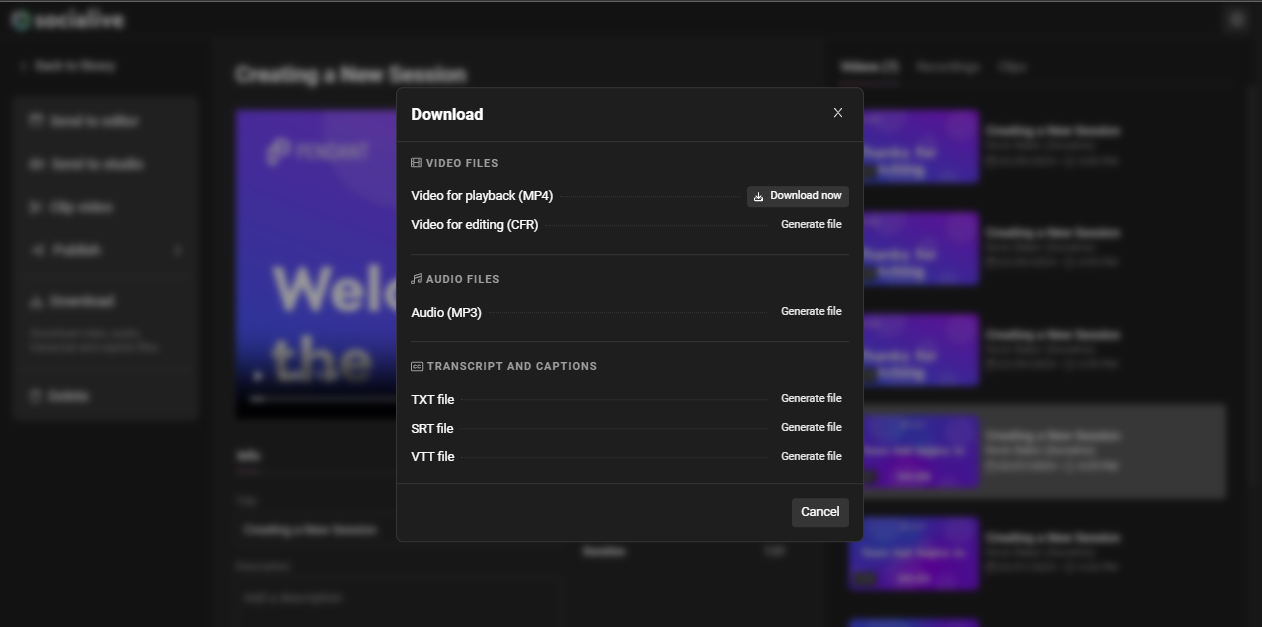1262x627 pixels.
Task: Close the Download dialog with the X icon
Action: [x=838, y=113]
